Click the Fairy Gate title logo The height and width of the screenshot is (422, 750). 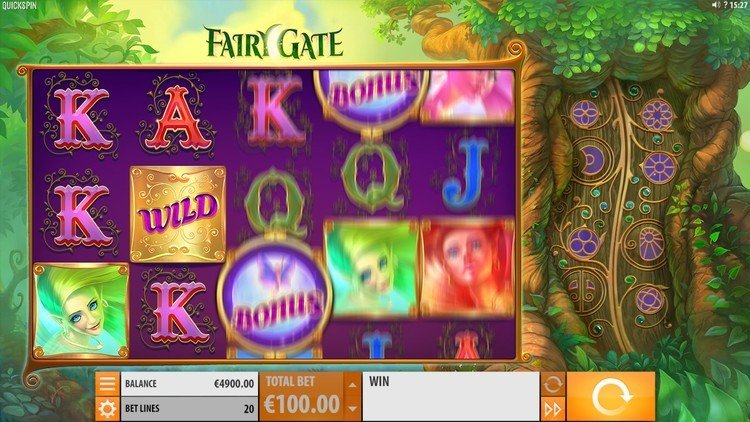click(274, 42)
